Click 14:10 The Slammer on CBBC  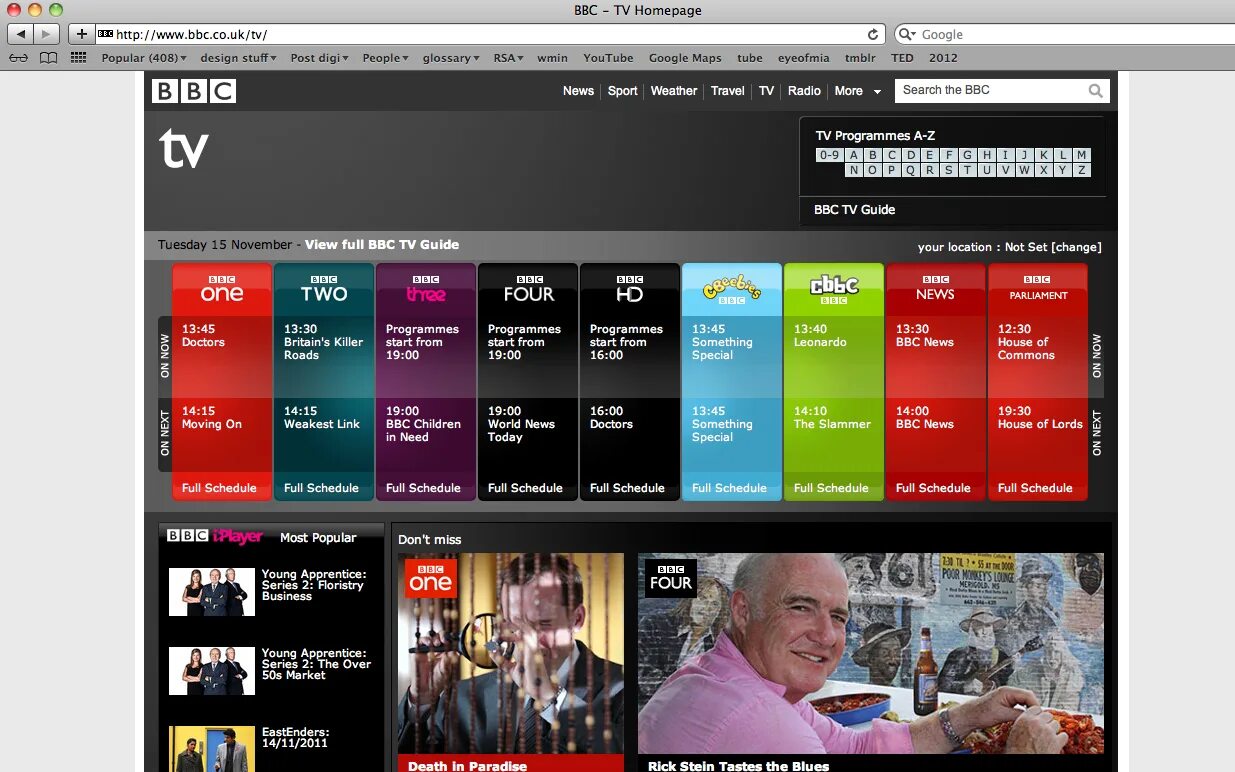tap(832, 417)
